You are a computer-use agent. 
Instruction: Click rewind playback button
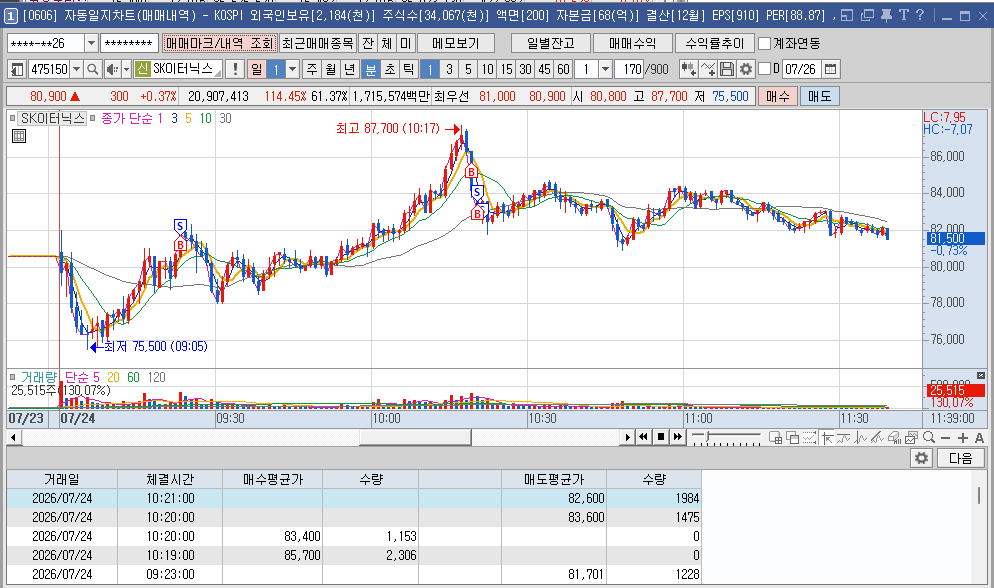pyautogui.click(x=643, y=437)
